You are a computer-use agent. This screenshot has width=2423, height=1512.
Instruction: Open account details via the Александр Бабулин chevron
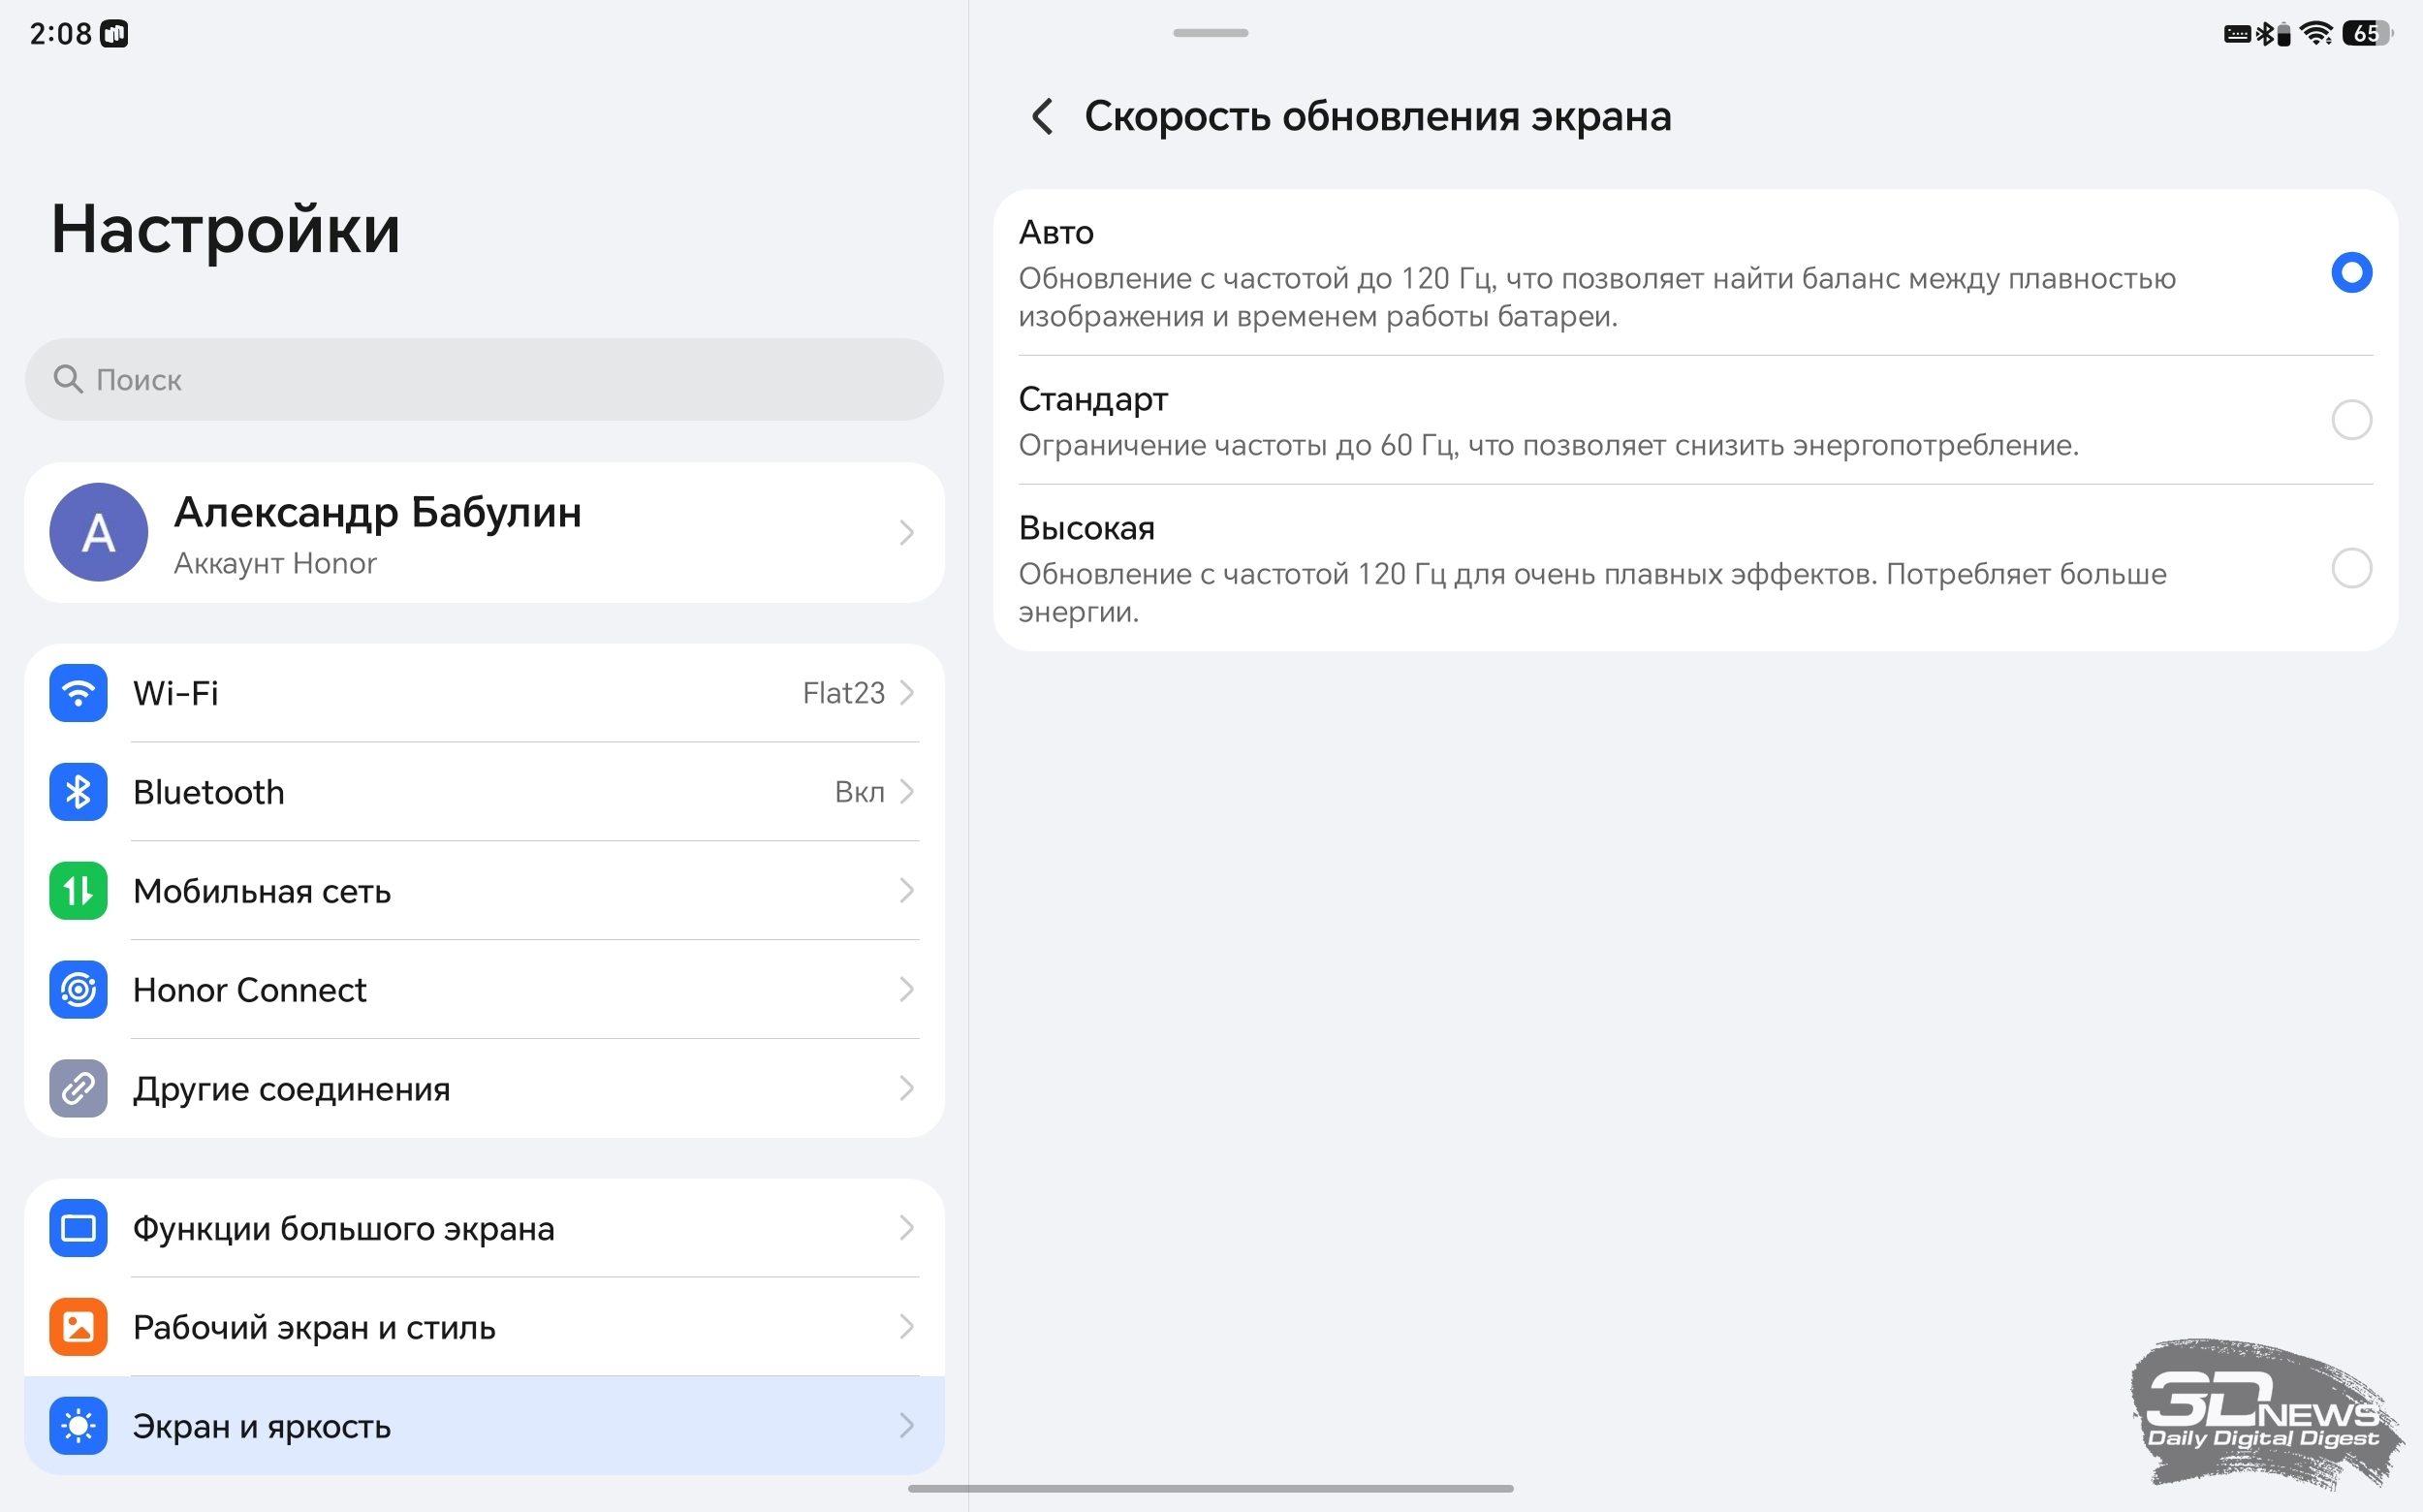point(906,532)
